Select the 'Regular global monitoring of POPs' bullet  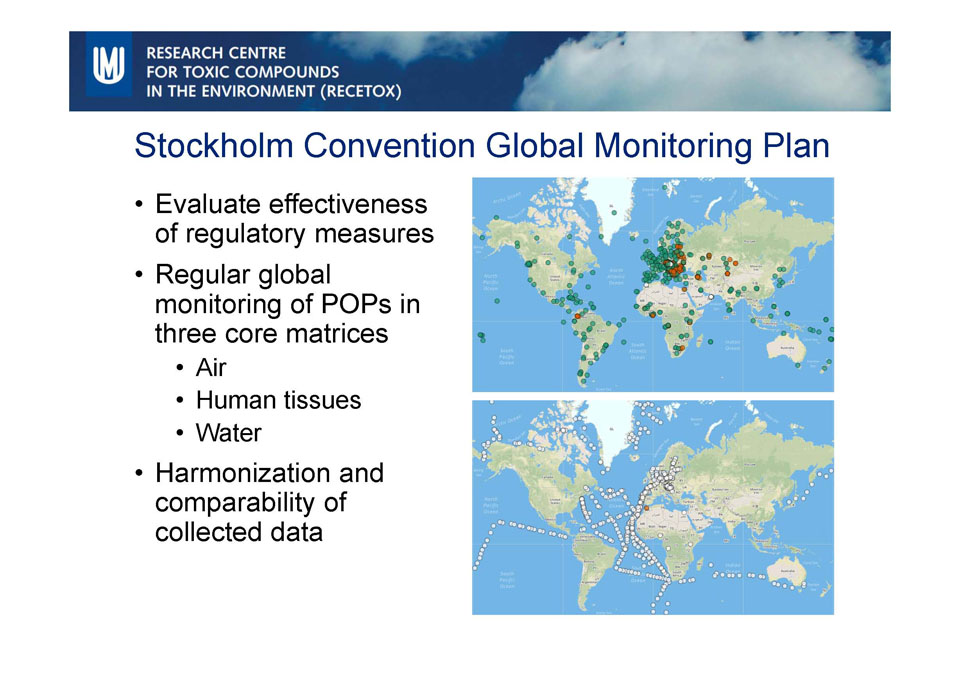click(x=287, y=303)
